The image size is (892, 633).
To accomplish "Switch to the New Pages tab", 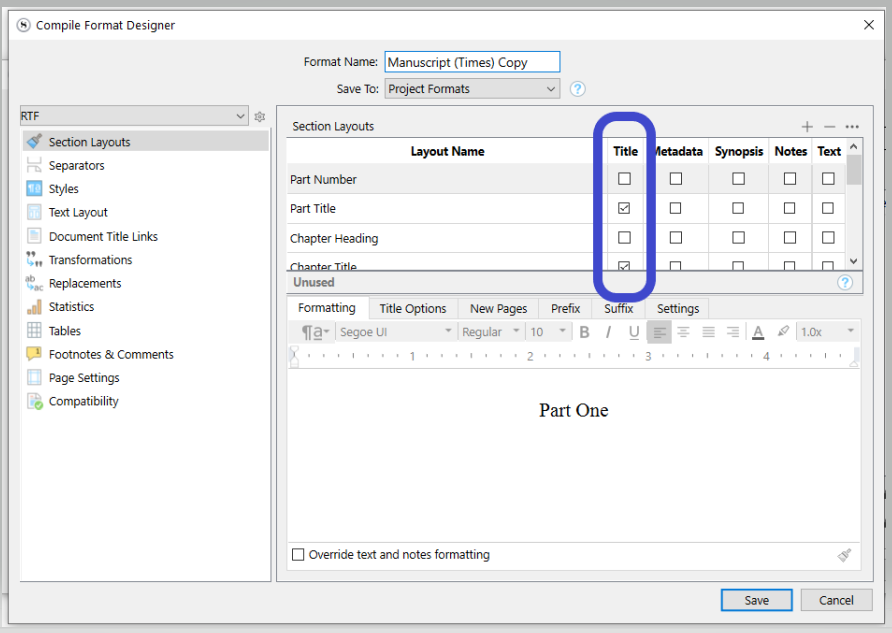I will pyautogui.click(x=498, y=308).
